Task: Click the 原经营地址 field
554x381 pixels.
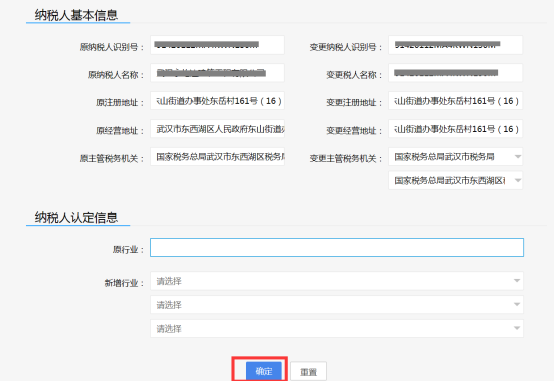Action: (217, 129)
